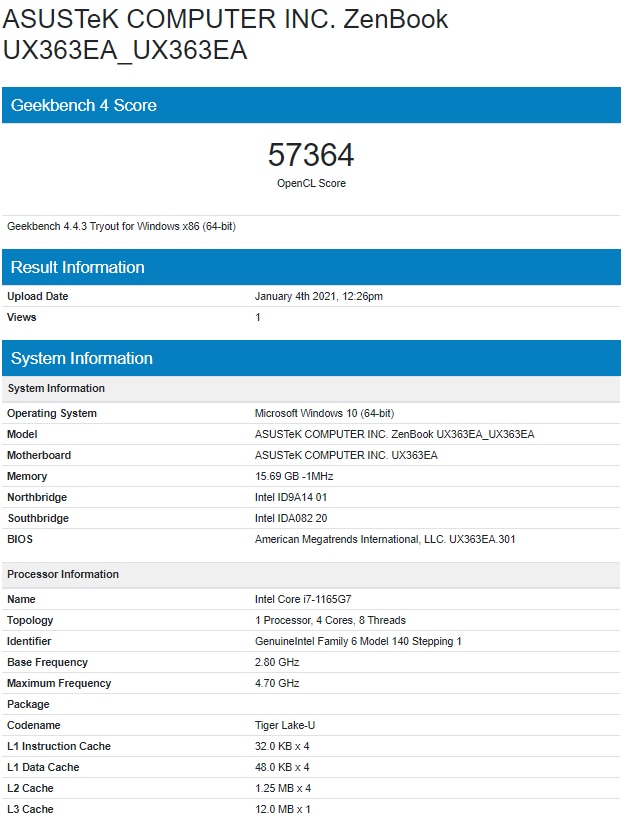The width and height of the screenshot is (623, 825).
Task: Select American Megatrends UX363EA.301 value
Action: [x=385, y=539]
